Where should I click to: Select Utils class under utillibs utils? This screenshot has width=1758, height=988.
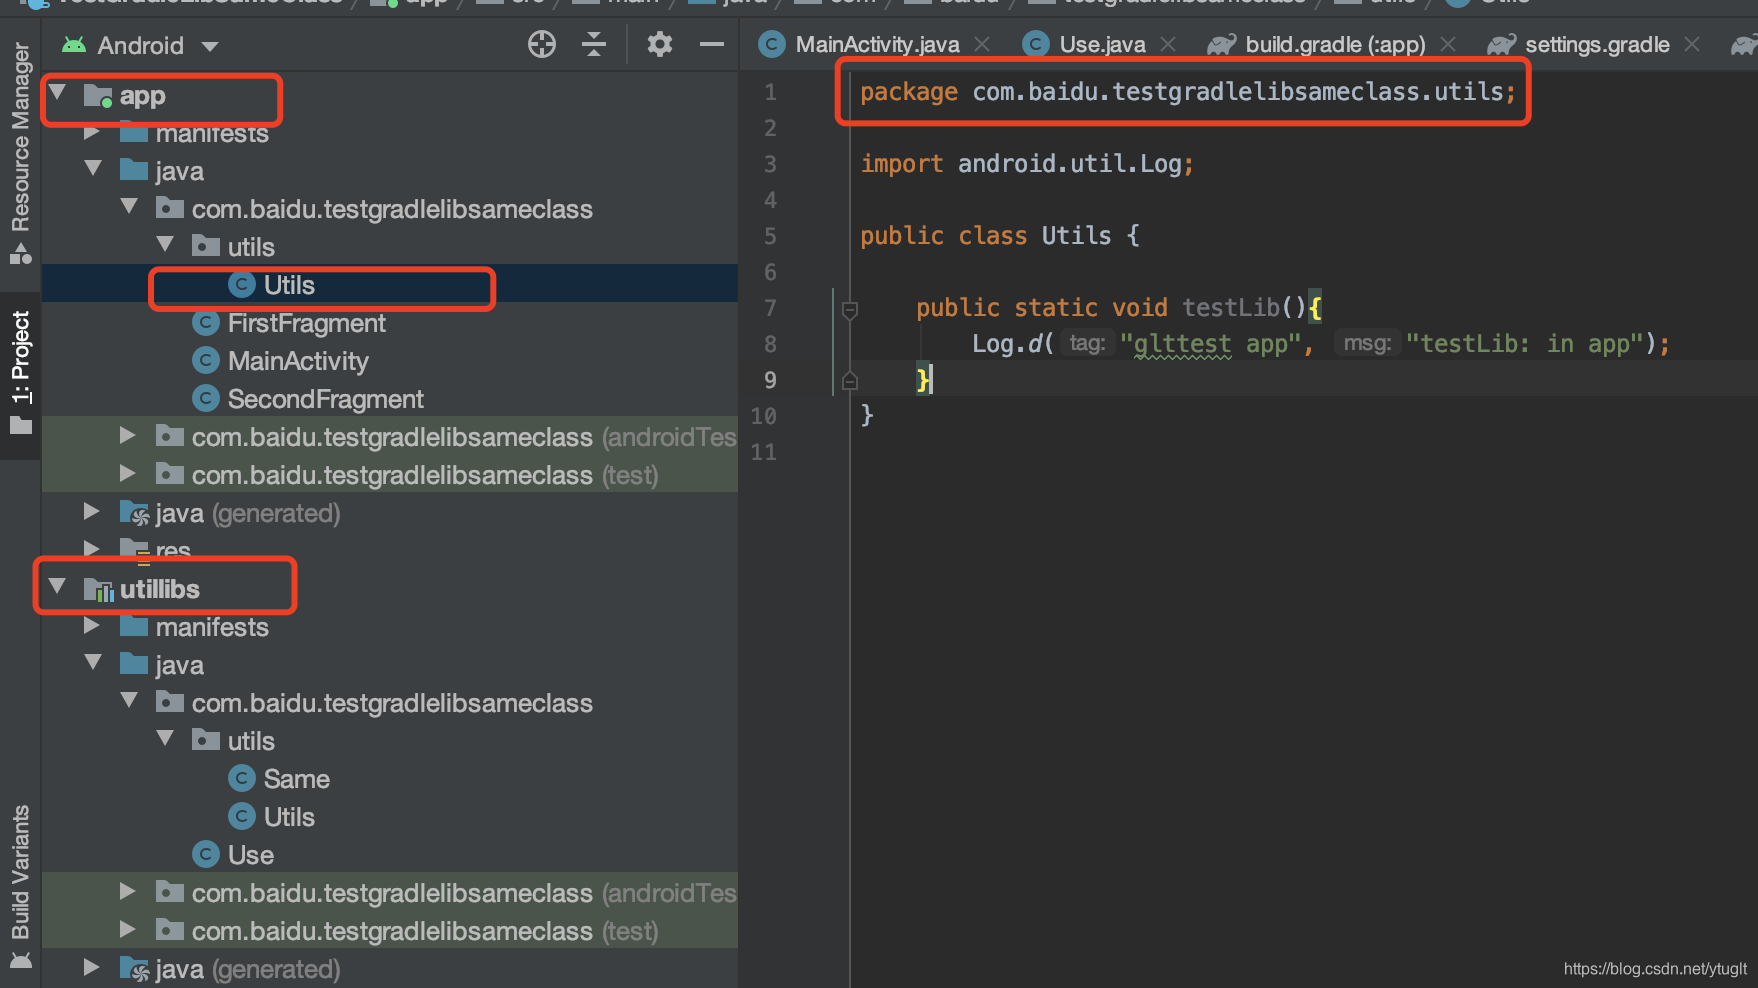pos(289,817)
